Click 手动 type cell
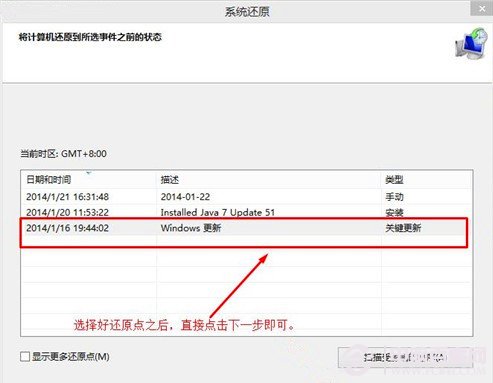 click(394, 197)
